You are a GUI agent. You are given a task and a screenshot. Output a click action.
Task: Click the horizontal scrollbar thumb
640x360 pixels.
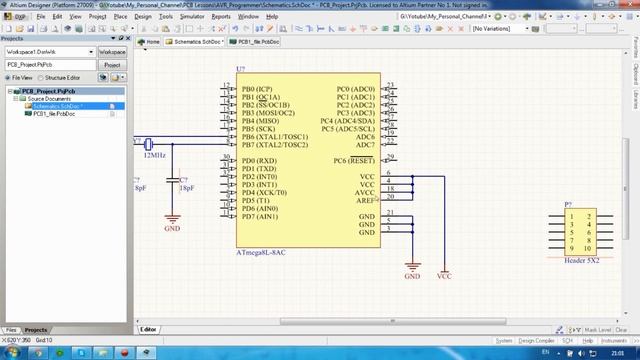[393, 321]
